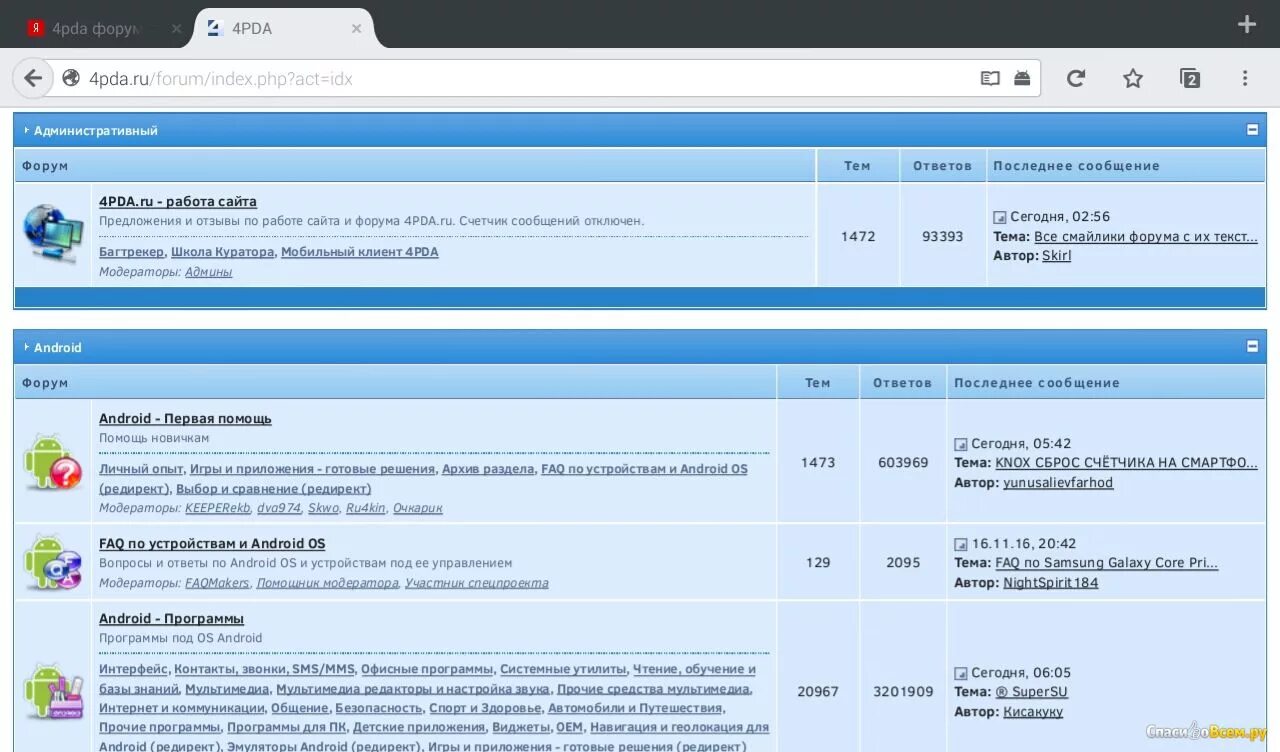
Task: Open topic FAQ по Samsung Galaxy Core
Action: point(1107,563)
